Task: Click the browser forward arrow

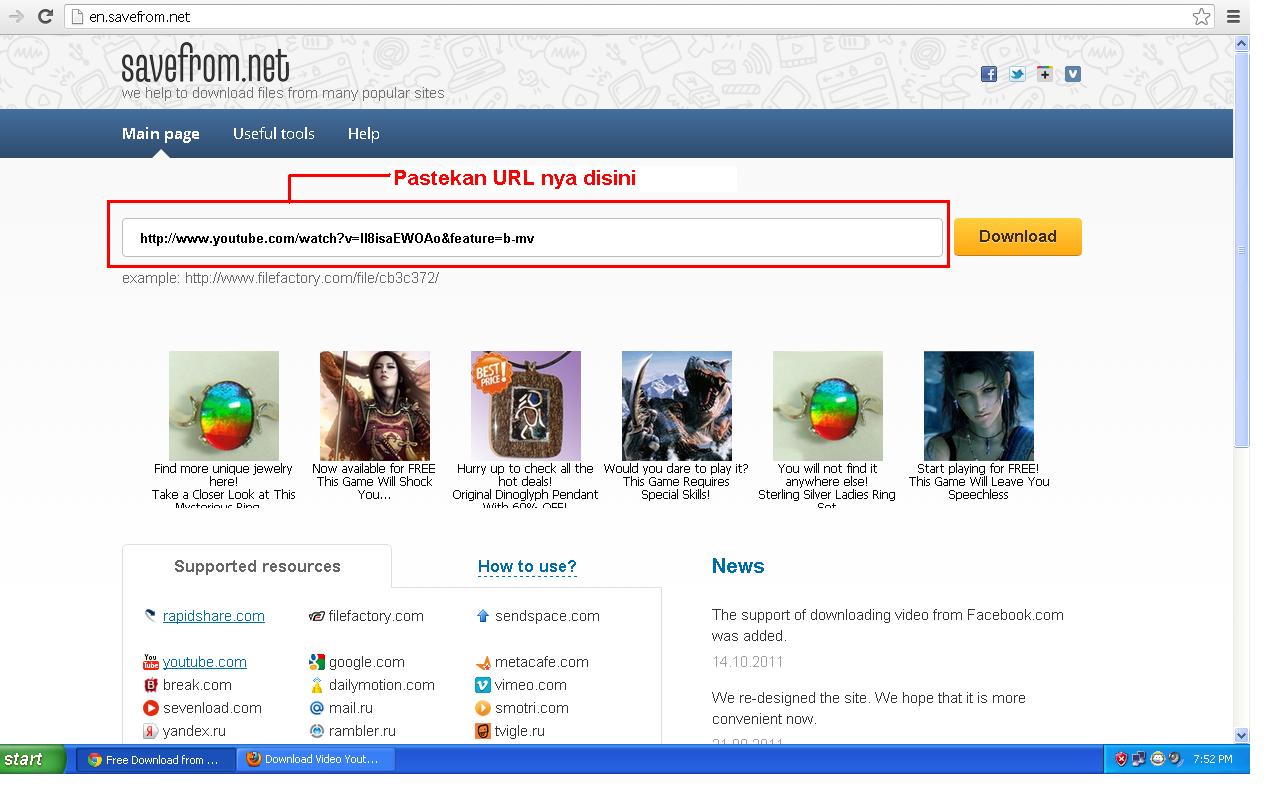Action: pyautogui.click(x=16, y=17)
